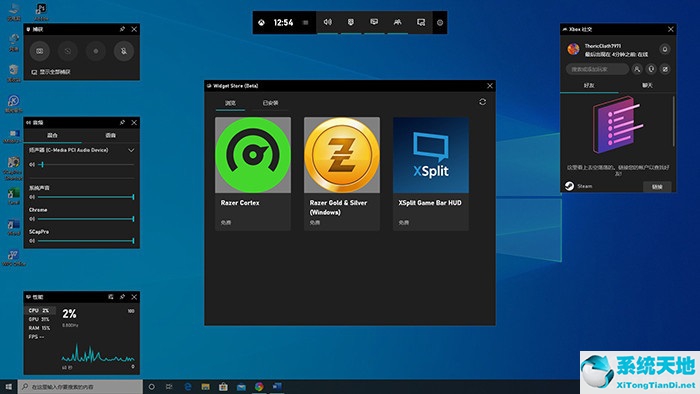Expand the C-Media PCI Audio Device dropdown
700x394 pixels.
tap(131, 150)
